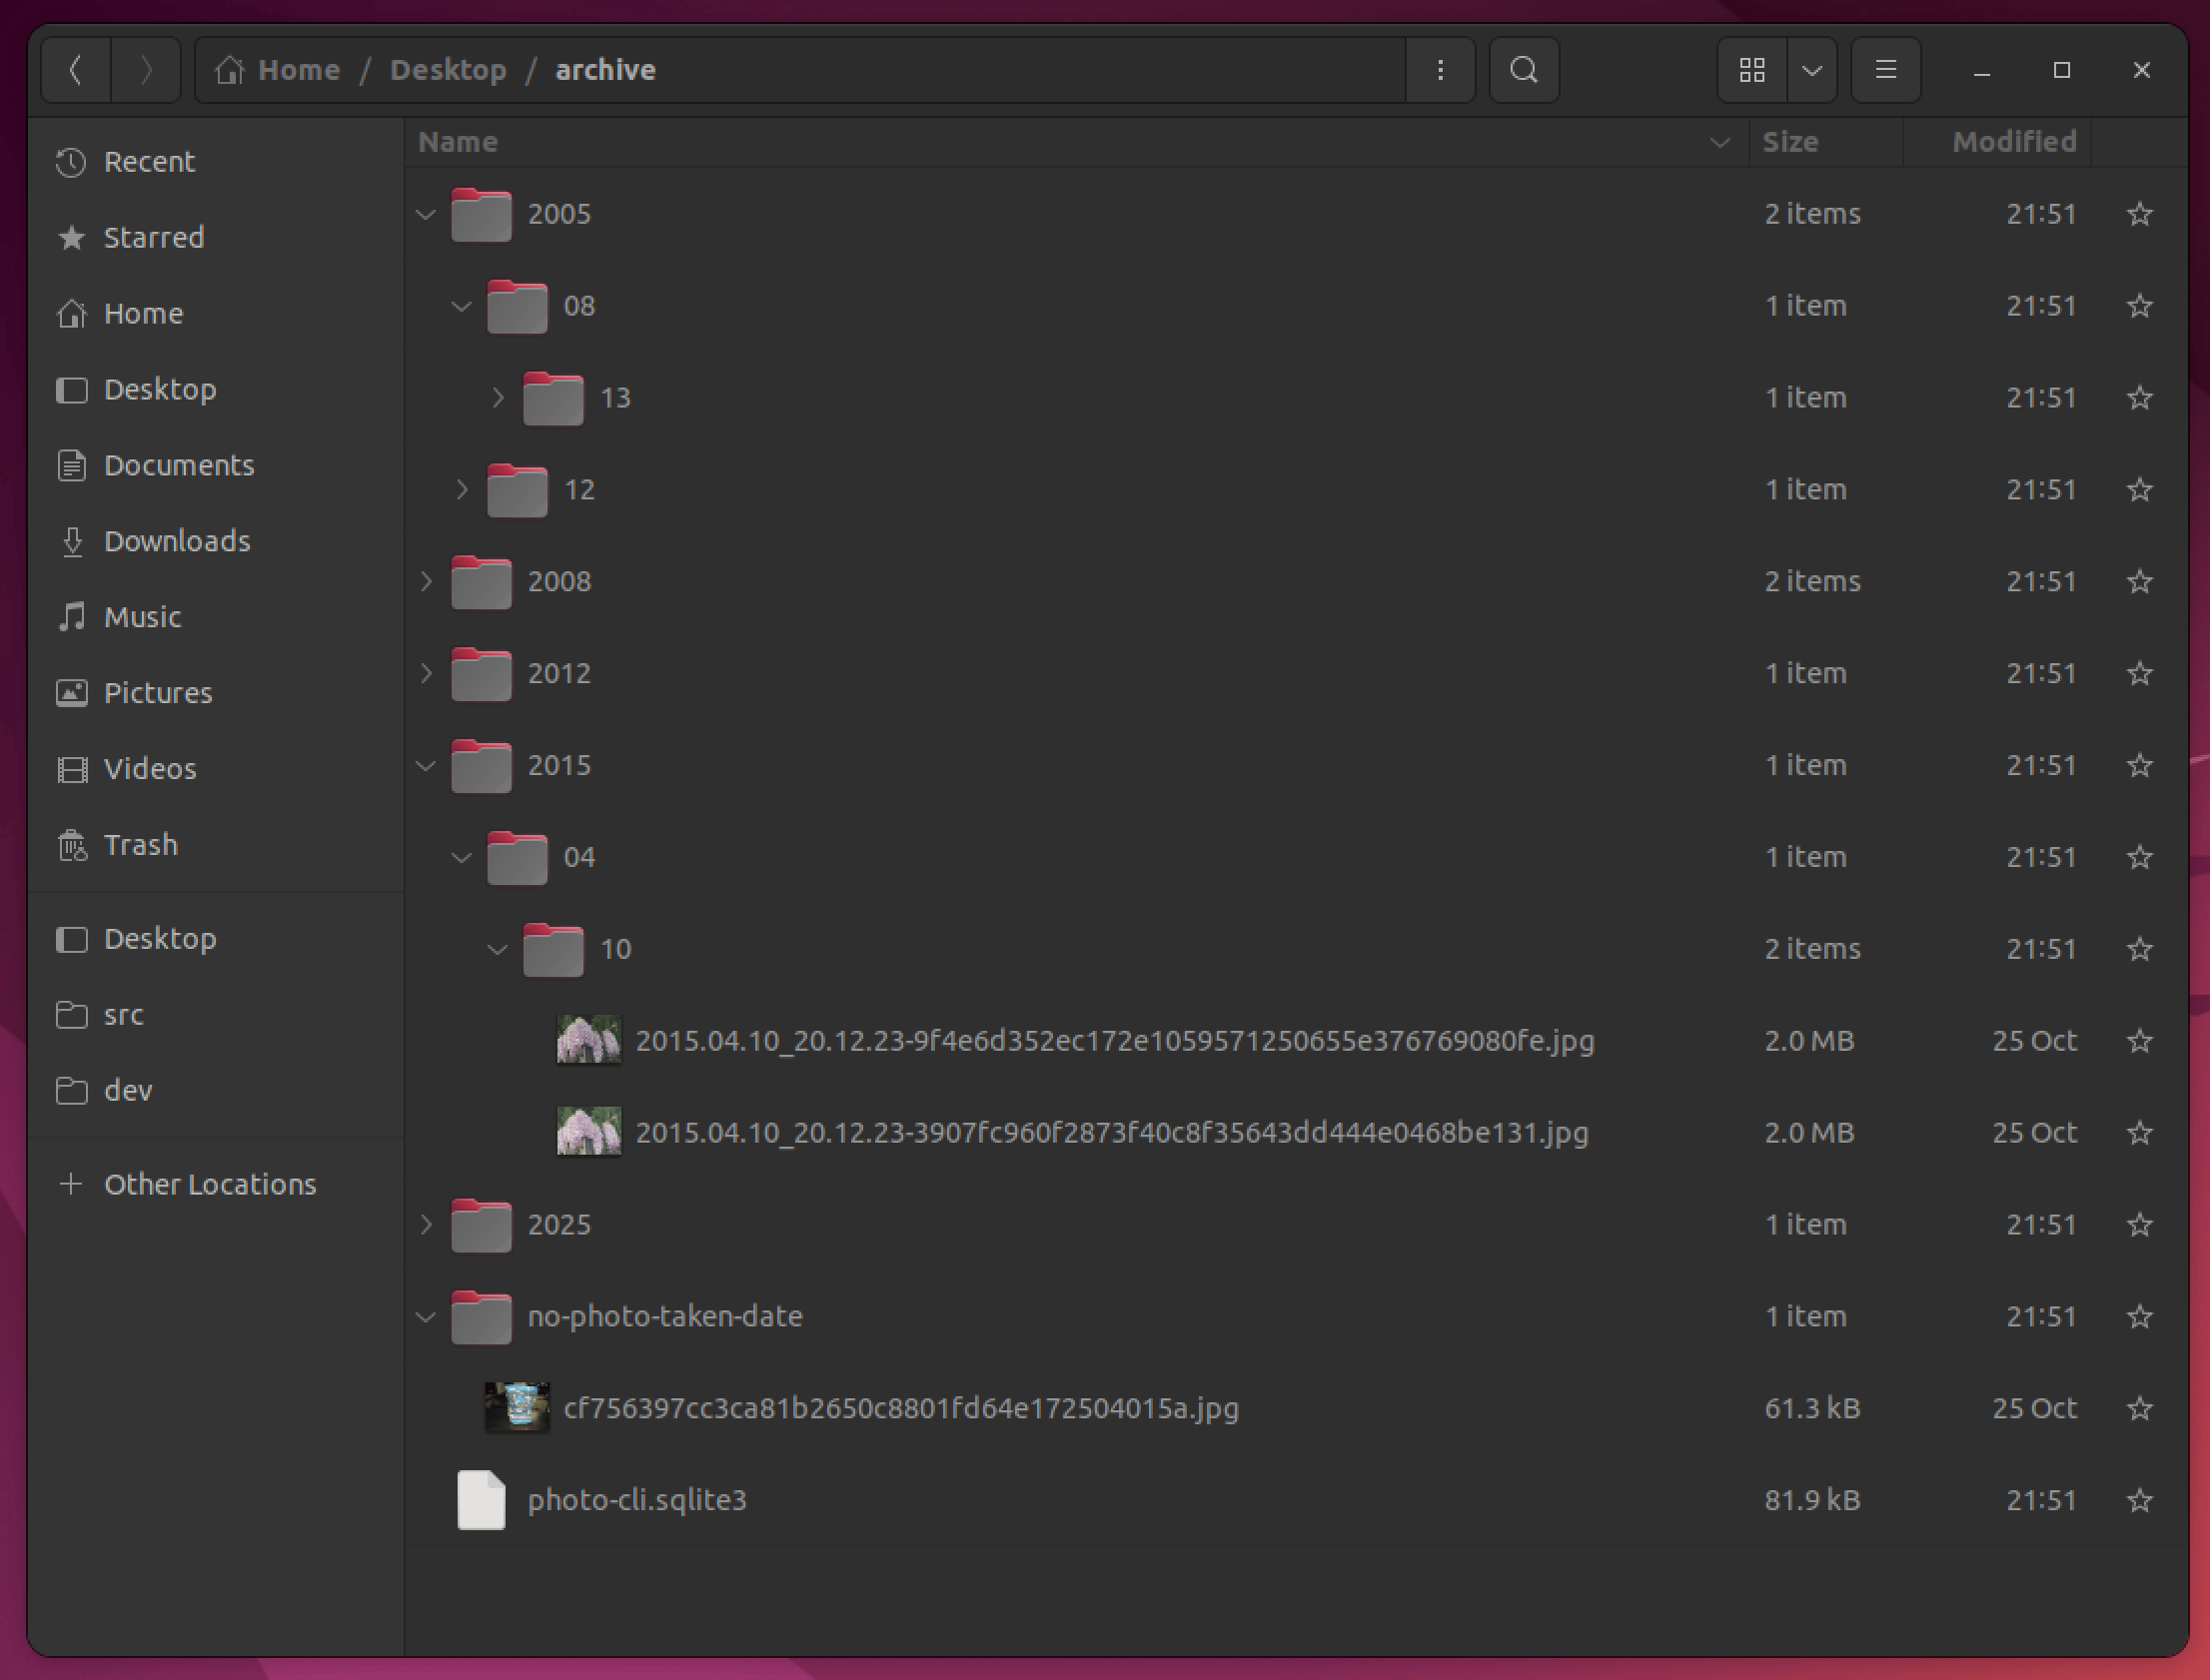This screenshot has height=1680, width=2210.
Task: Collapse the 08 folder under 2005
Action: [x=462, y=306]
